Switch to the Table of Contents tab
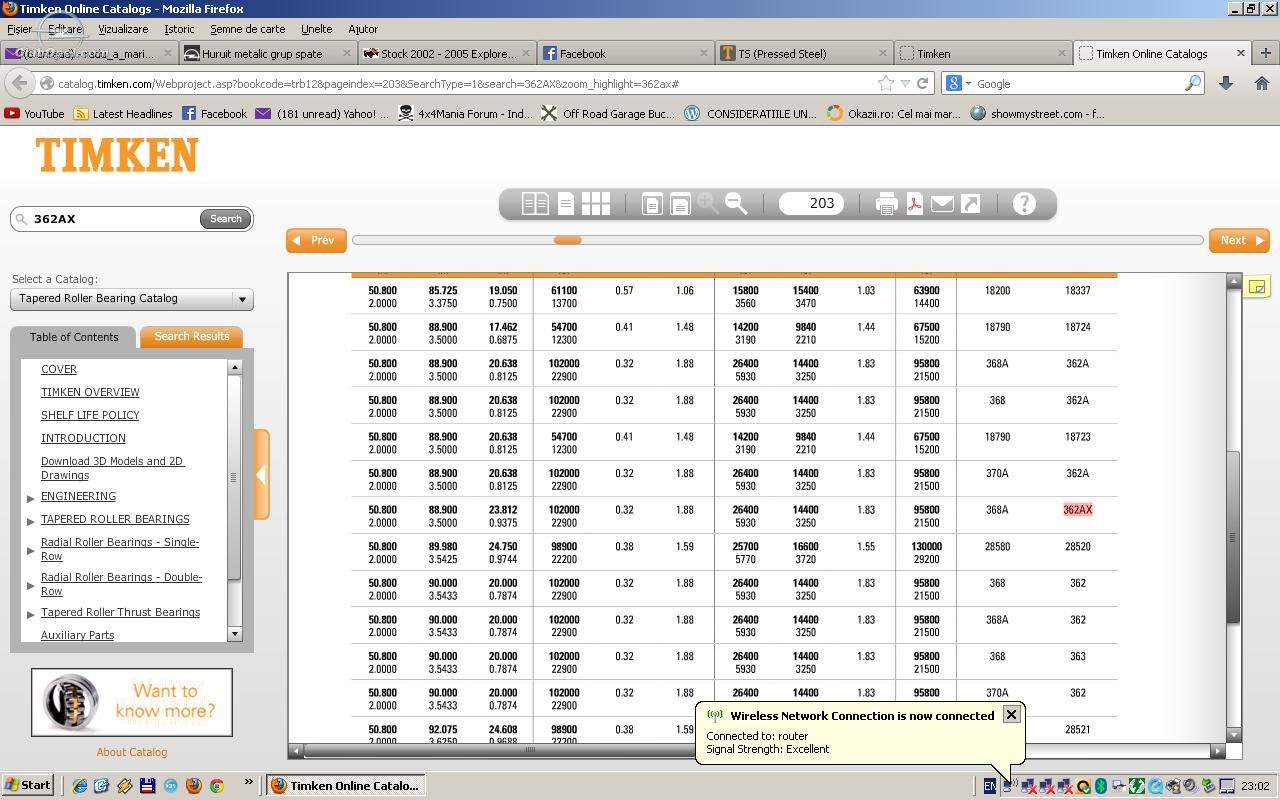This screenshot has height=800, width=1280. pyautogui.click(x=74, y=337)
